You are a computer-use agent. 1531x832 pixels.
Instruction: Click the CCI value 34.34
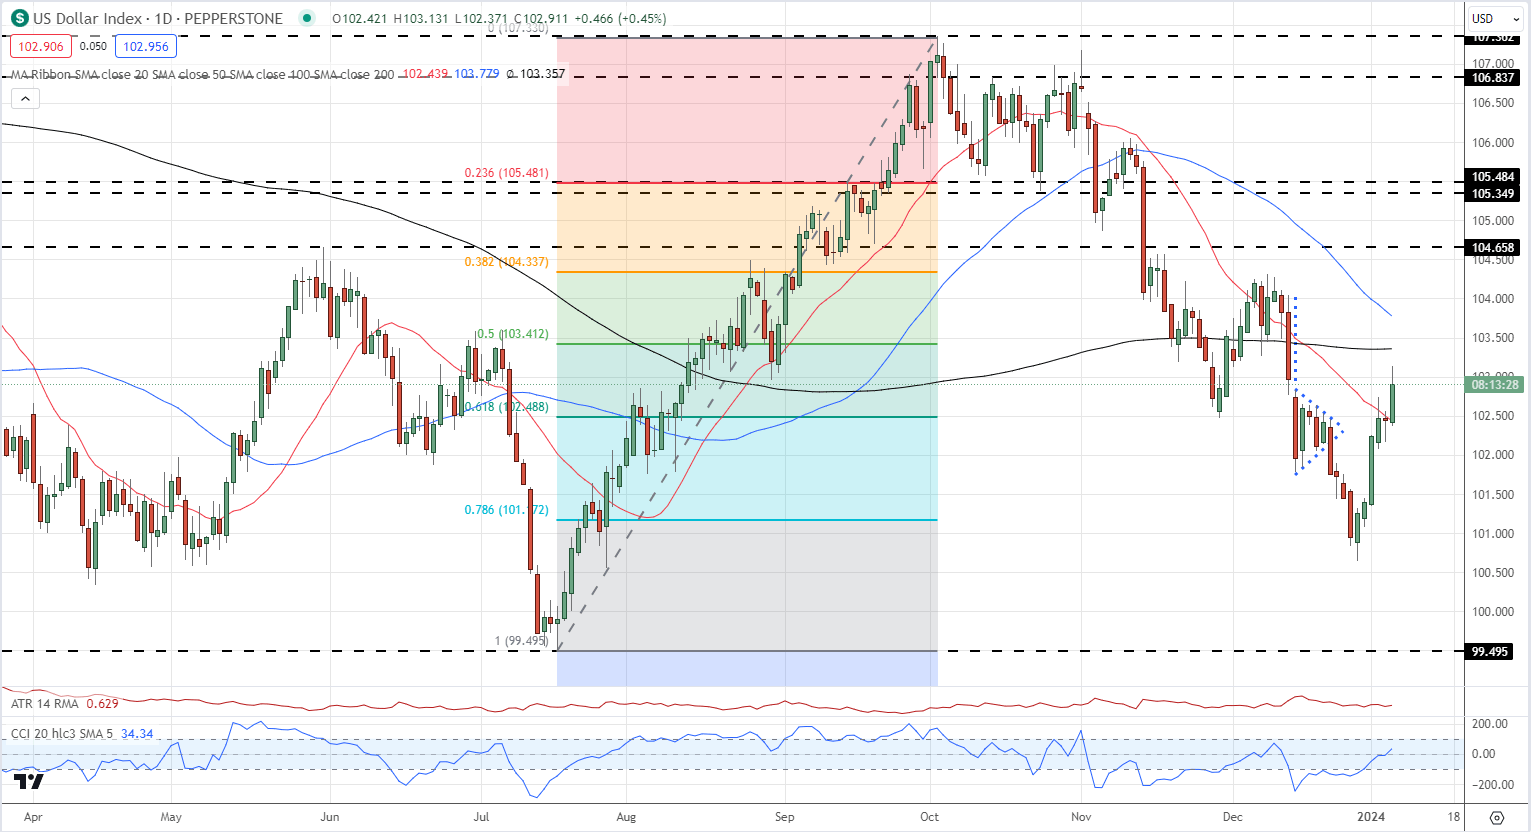click(x=137, y=734)
